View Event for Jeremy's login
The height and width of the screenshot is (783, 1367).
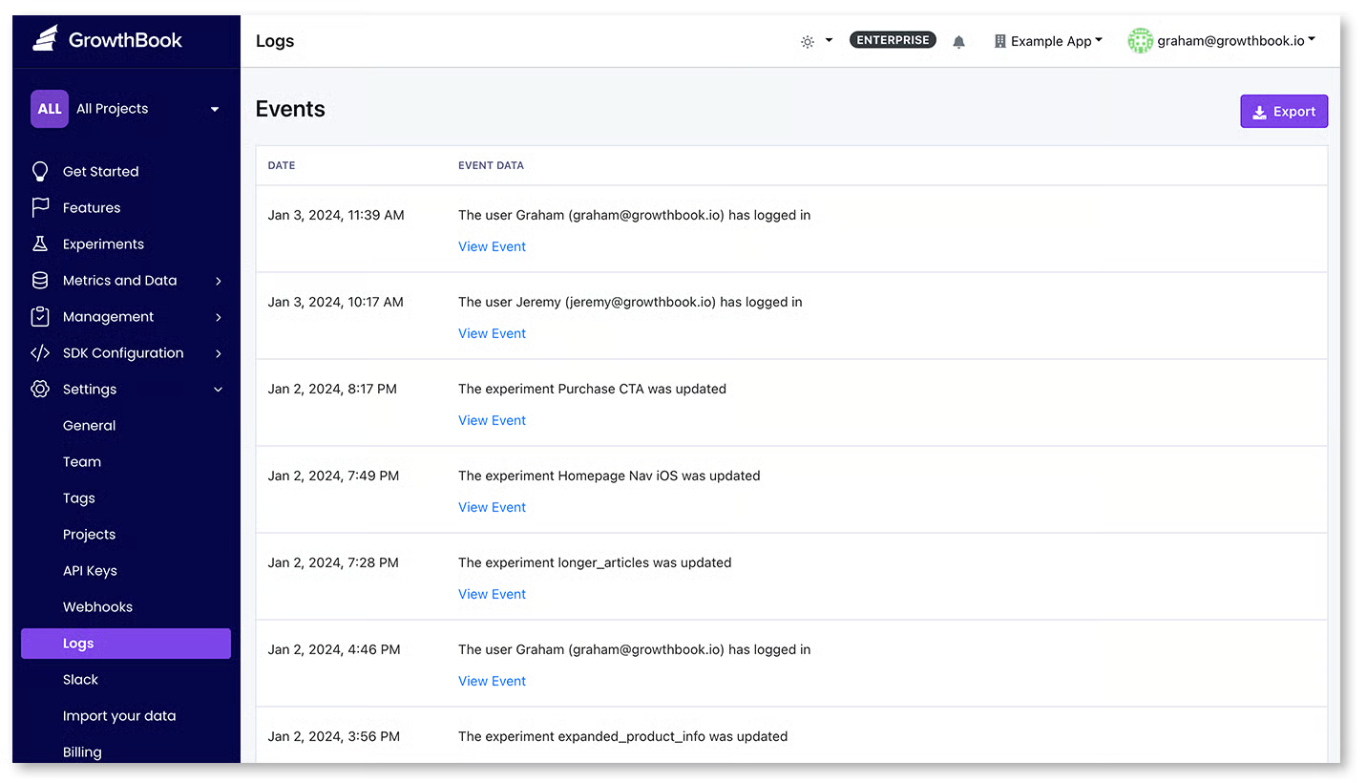coord(492,333)
